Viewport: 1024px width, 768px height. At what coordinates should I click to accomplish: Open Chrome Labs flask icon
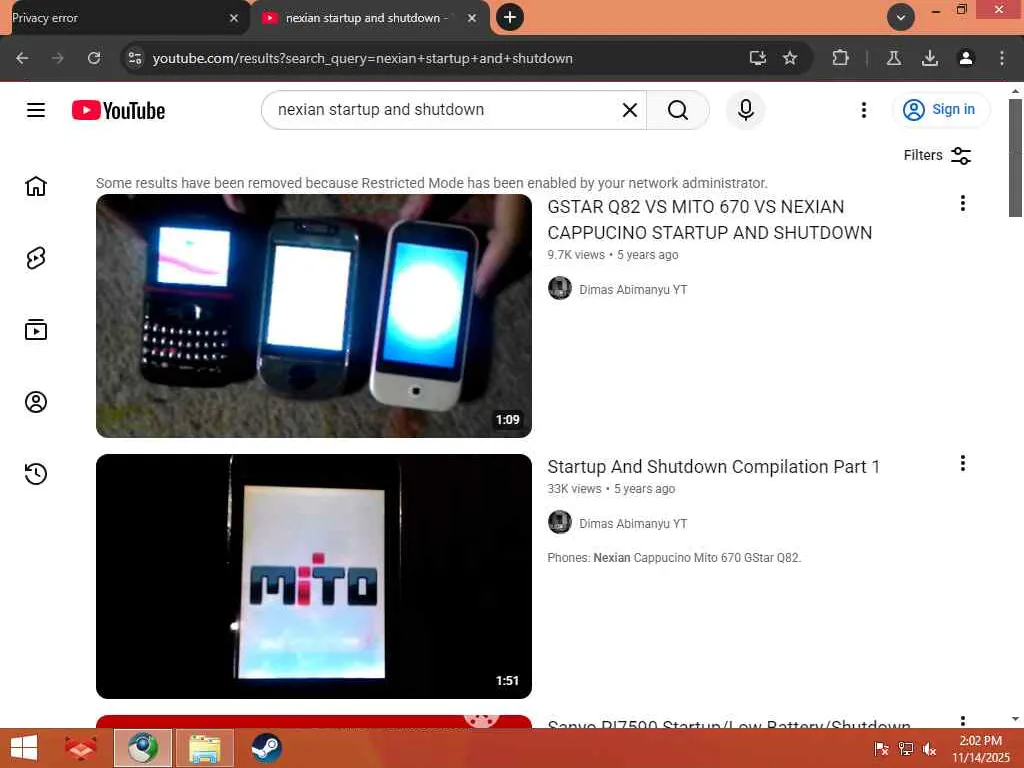pyautogui.click(x=894, y=58)
